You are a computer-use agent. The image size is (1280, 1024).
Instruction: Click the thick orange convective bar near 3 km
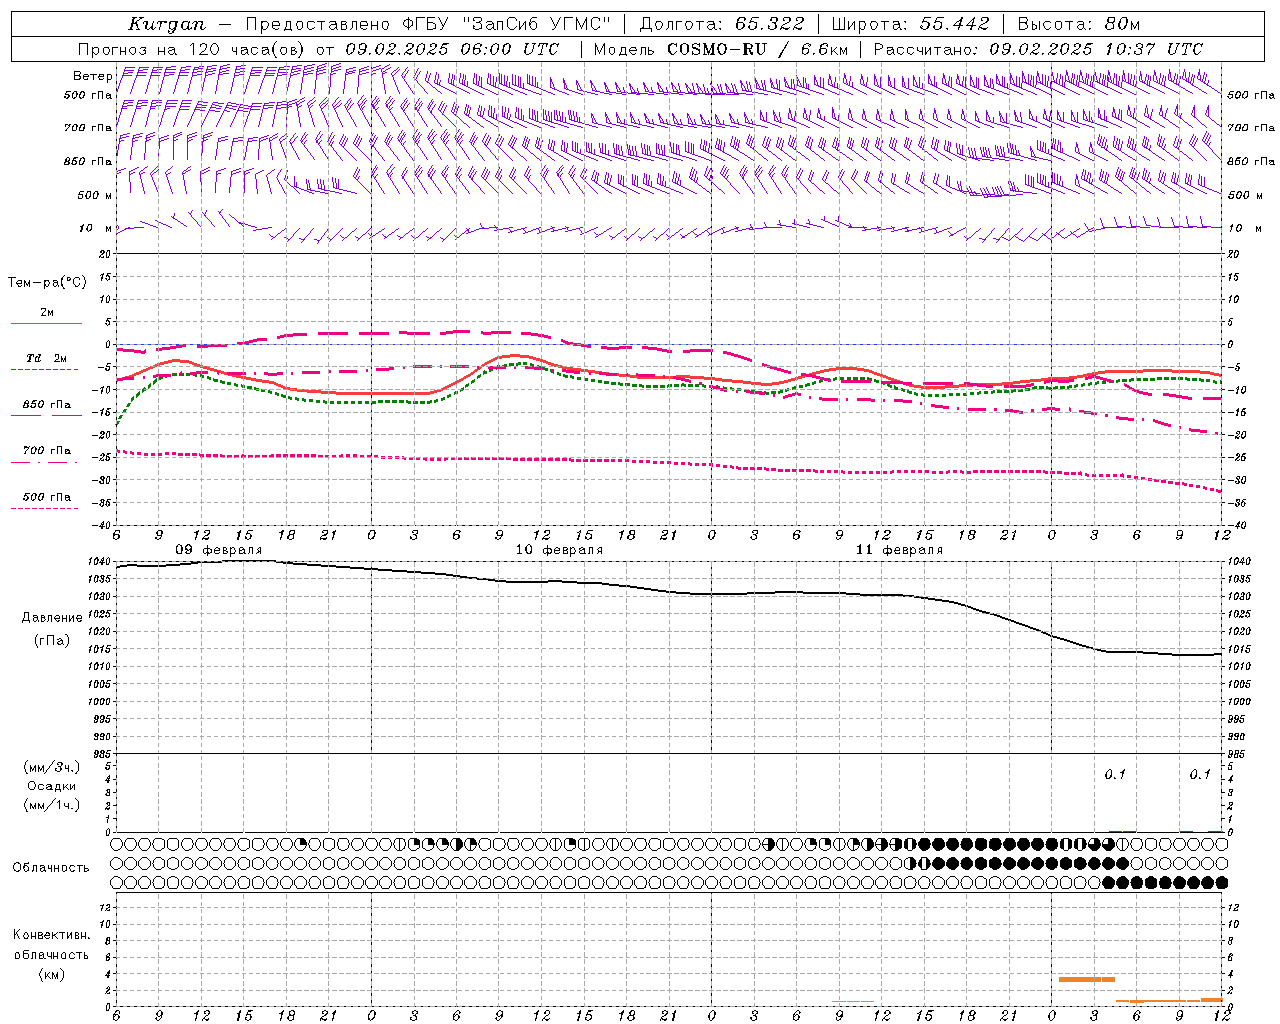(1087, 979)
